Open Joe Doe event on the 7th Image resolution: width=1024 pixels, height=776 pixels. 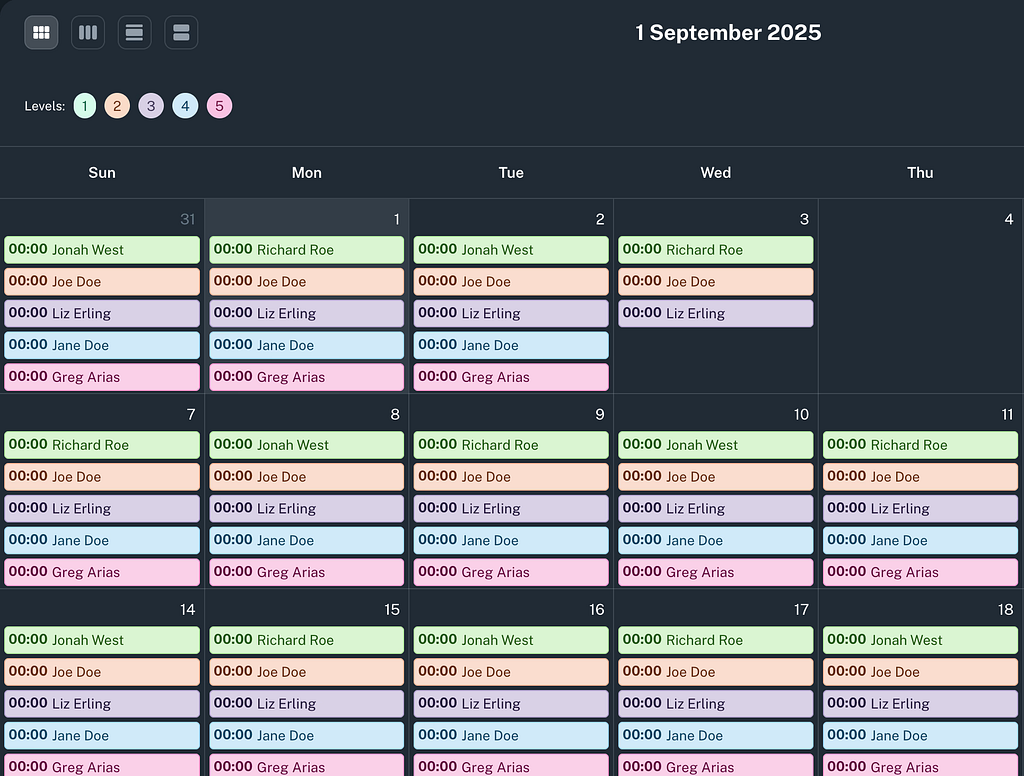coord(102,477)
